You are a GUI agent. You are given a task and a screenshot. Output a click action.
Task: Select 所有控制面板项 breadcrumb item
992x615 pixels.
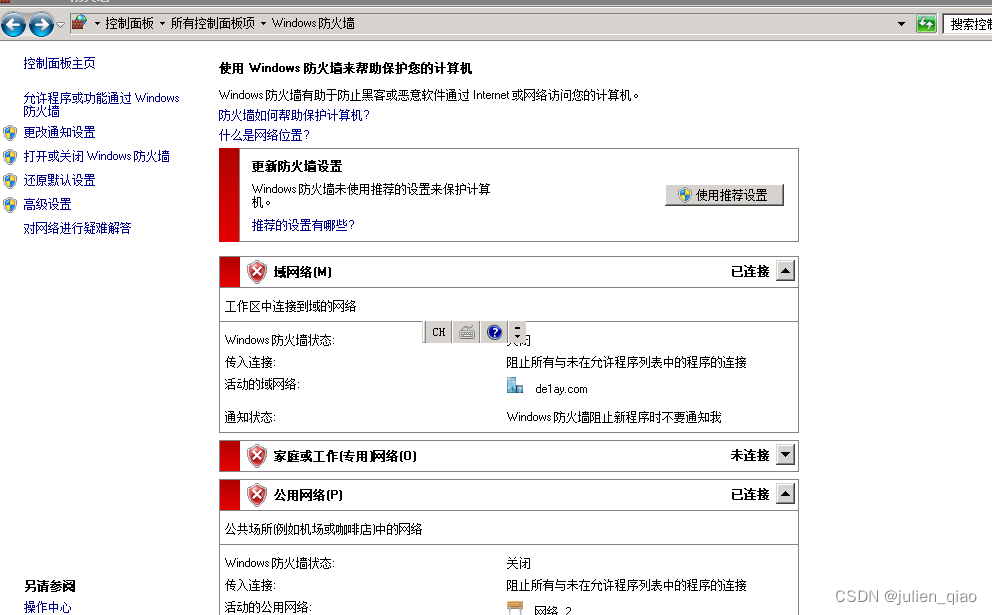point(213,23)
